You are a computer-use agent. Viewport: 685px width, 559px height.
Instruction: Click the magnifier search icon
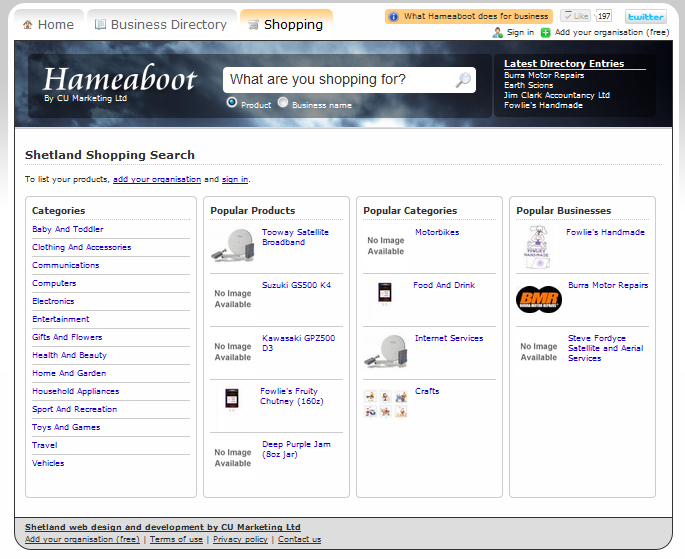(x=463, y=80)
